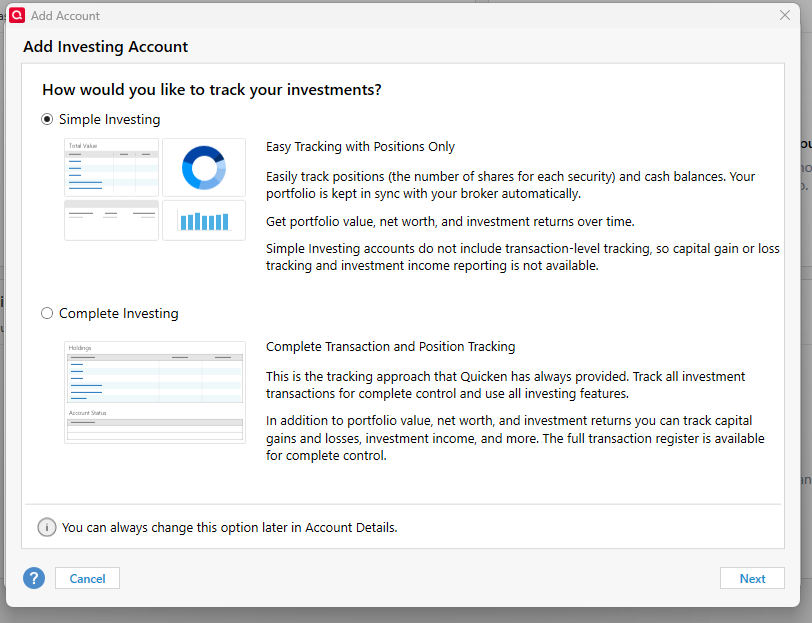Click 'Simple Investing accounts do not include' paragraph
Screen dimensions: 812x623
tap(523, 257)
